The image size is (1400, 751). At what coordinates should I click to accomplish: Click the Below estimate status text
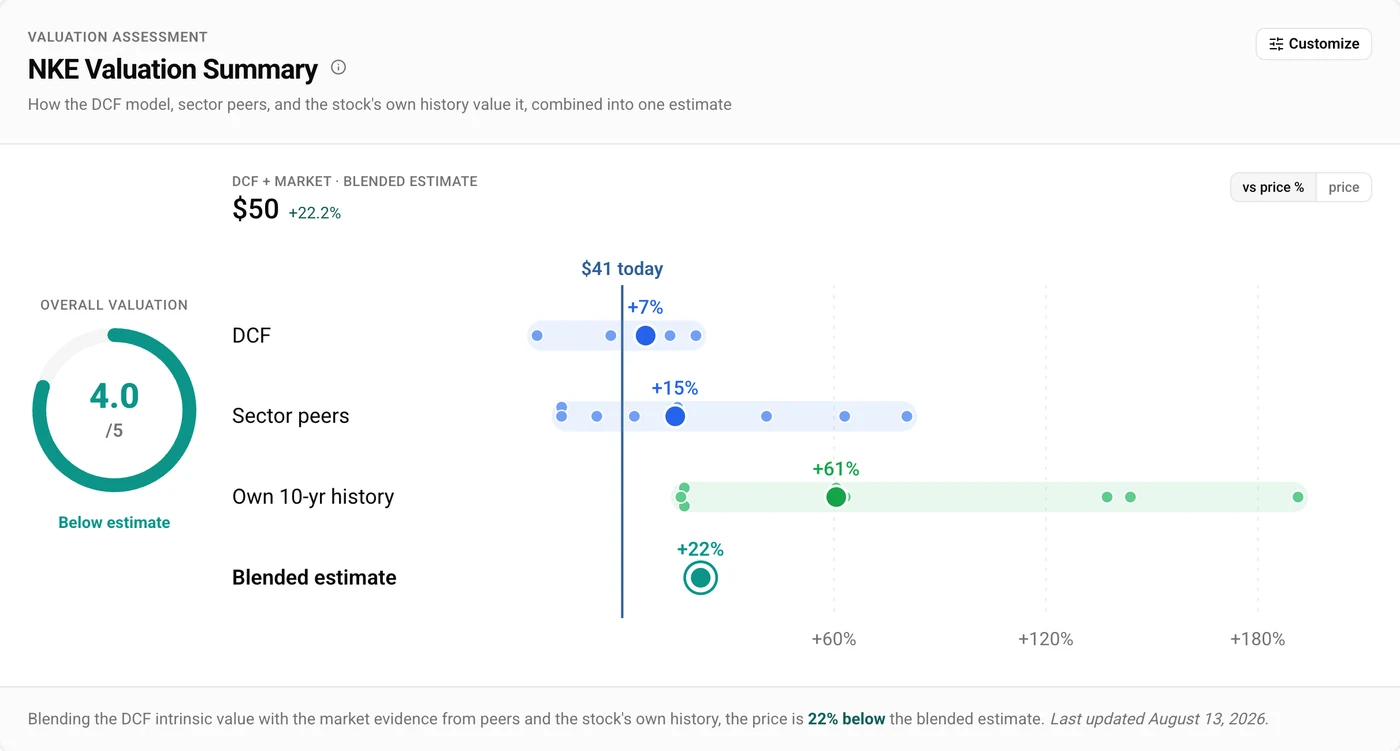point(114,523)
